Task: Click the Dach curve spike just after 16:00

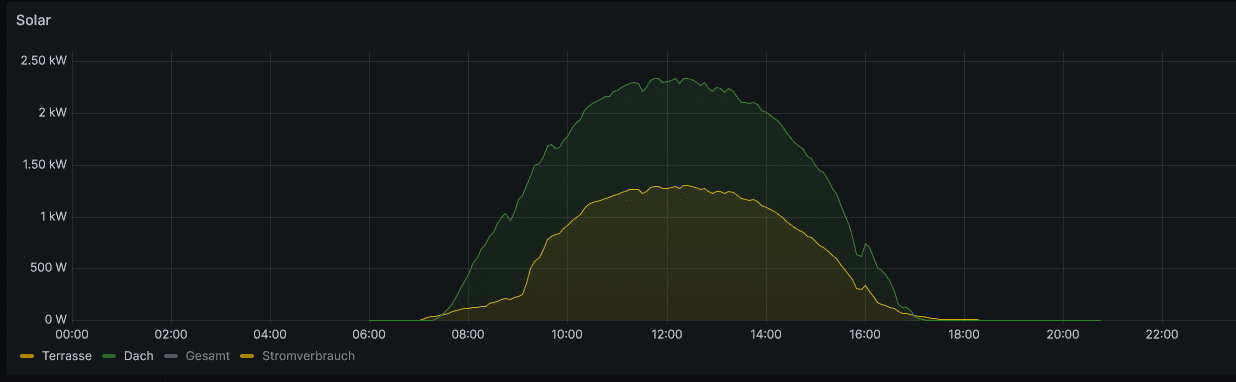Action: tap(866, 243)
